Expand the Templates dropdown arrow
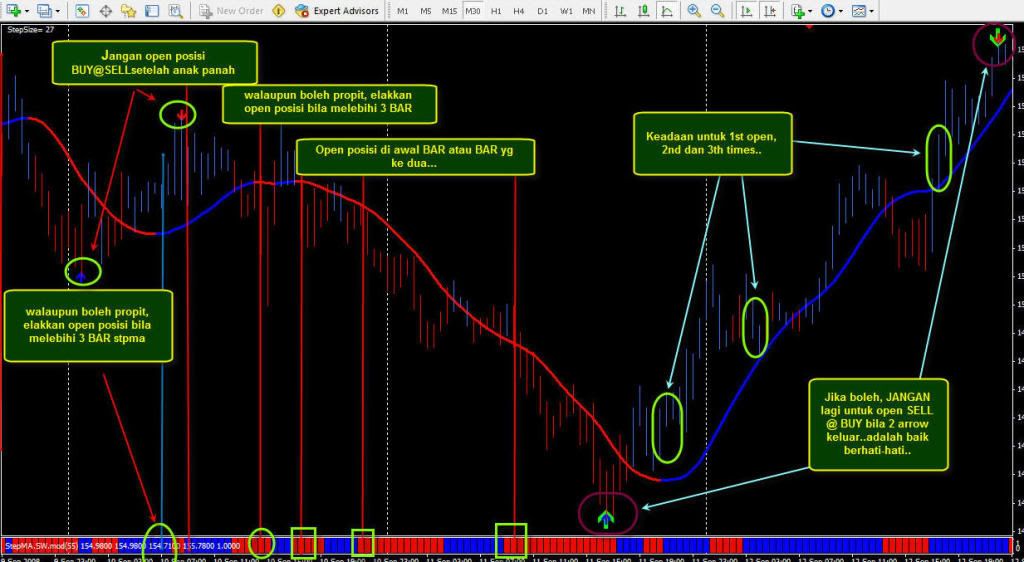This screenshot has height=562, width=1024. click(873, 11)
